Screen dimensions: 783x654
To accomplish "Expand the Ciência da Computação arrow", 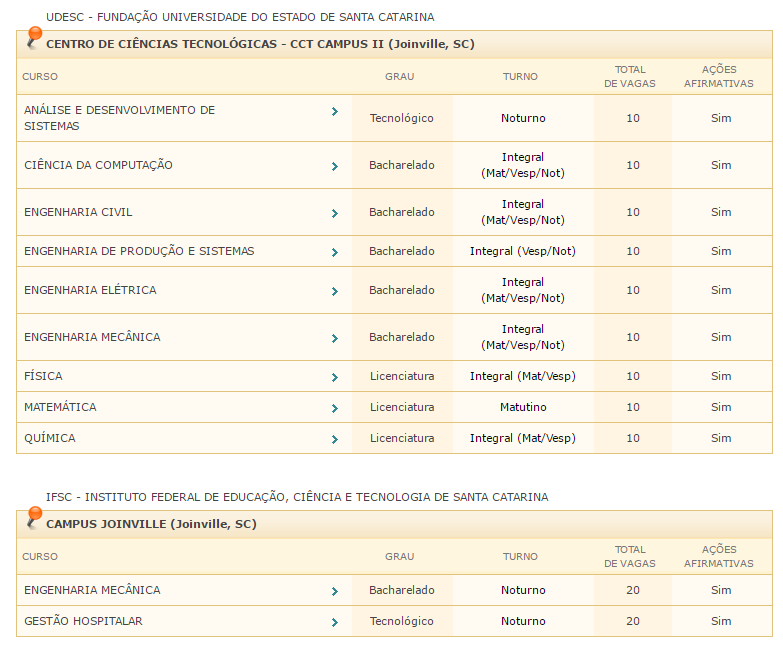I will [x=335, y=166].
